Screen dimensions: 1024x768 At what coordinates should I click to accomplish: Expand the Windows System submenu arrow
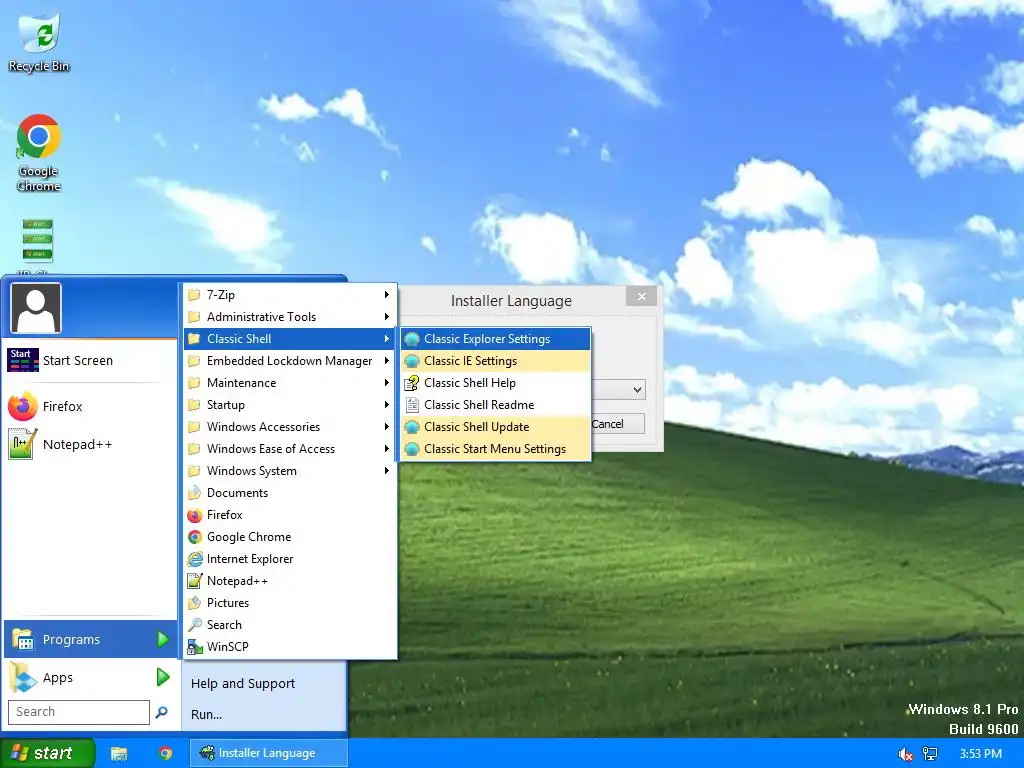click(387, 471)
